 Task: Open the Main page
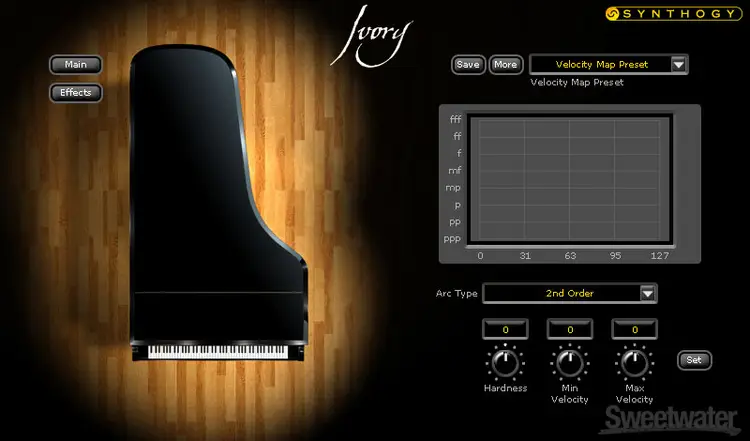click(x=76, y=65)
